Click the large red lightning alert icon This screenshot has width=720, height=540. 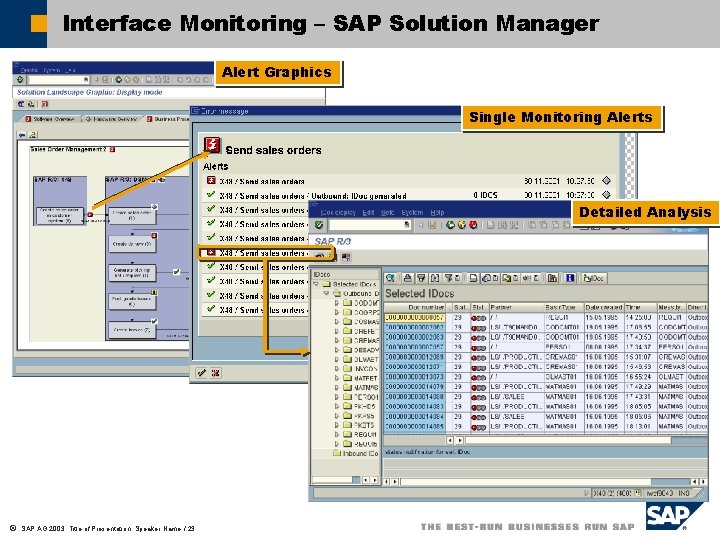point(212,145)
